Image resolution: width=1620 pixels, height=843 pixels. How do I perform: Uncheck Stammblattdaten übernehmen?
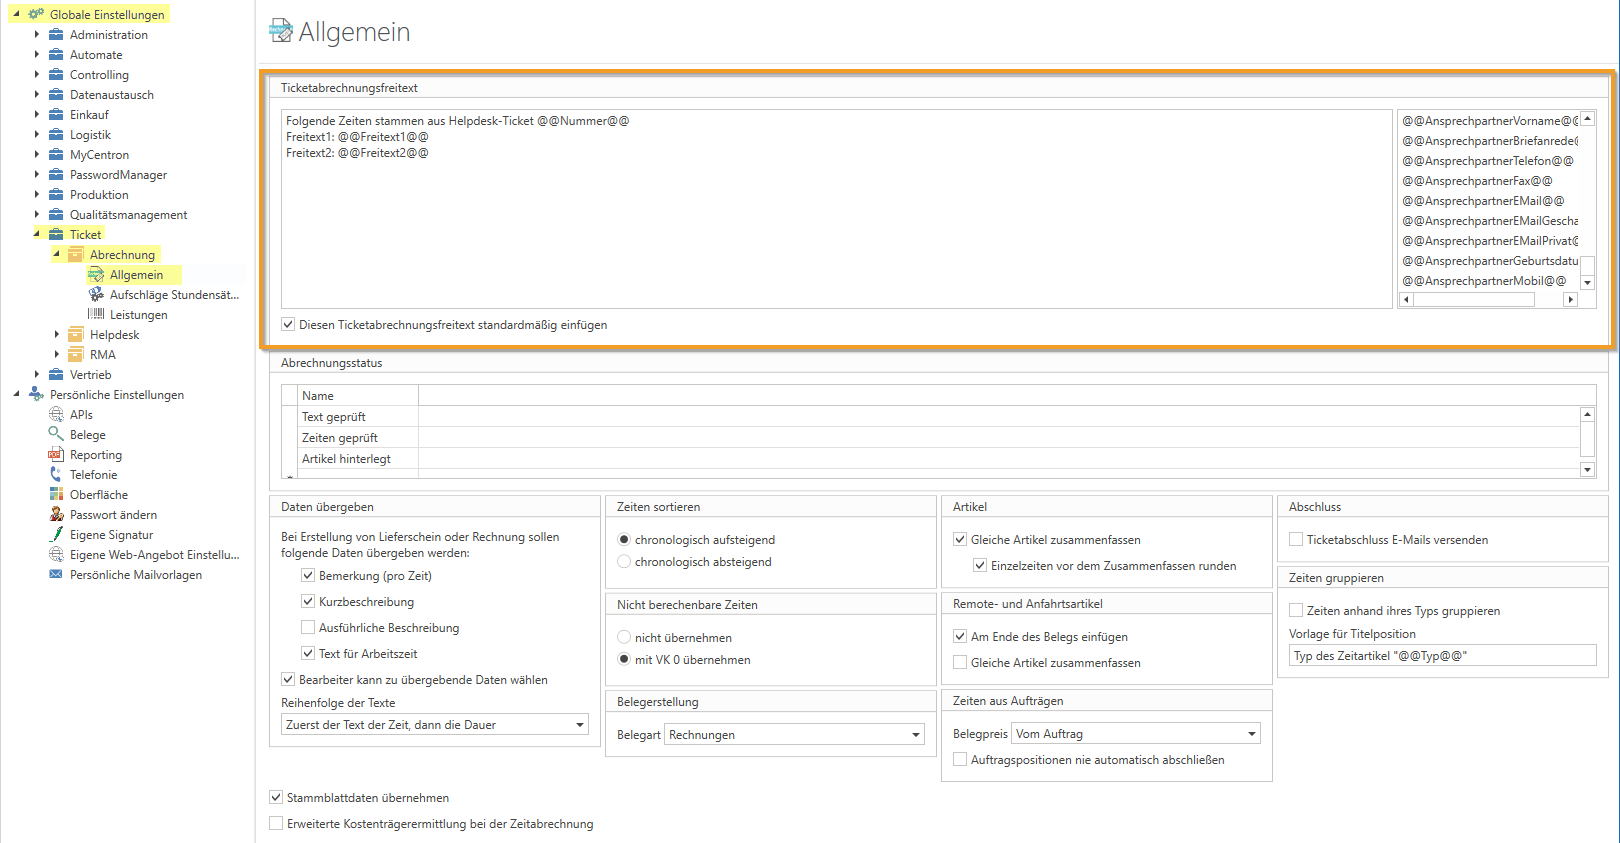click(x=276, y=798)
